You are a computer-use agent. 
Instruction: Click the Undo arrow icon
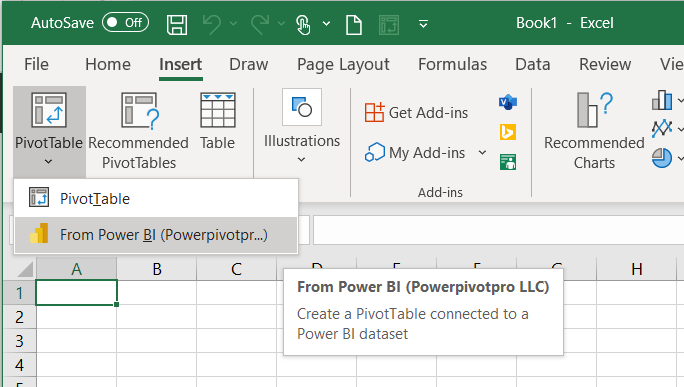point(212,24)
